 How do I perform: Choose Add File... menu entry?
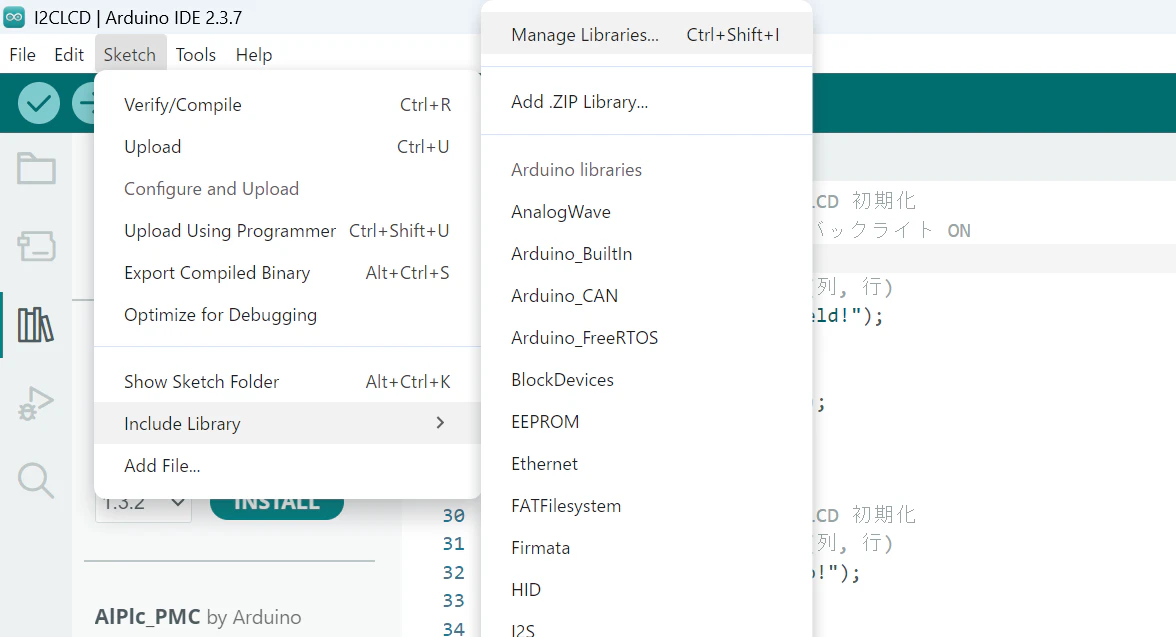point(287,466)
